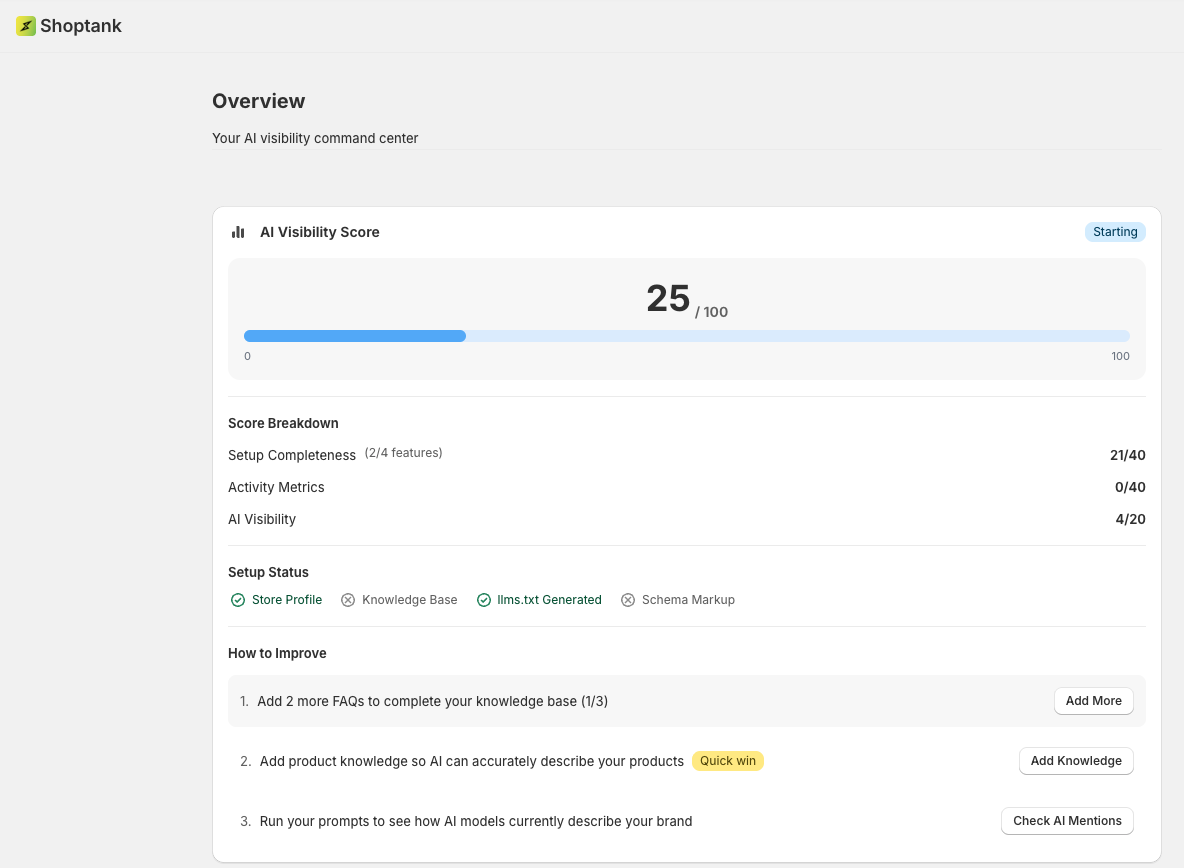1184x868 pixels.
Task: Select the Schema Markup status label
Action: click(688, 600)
